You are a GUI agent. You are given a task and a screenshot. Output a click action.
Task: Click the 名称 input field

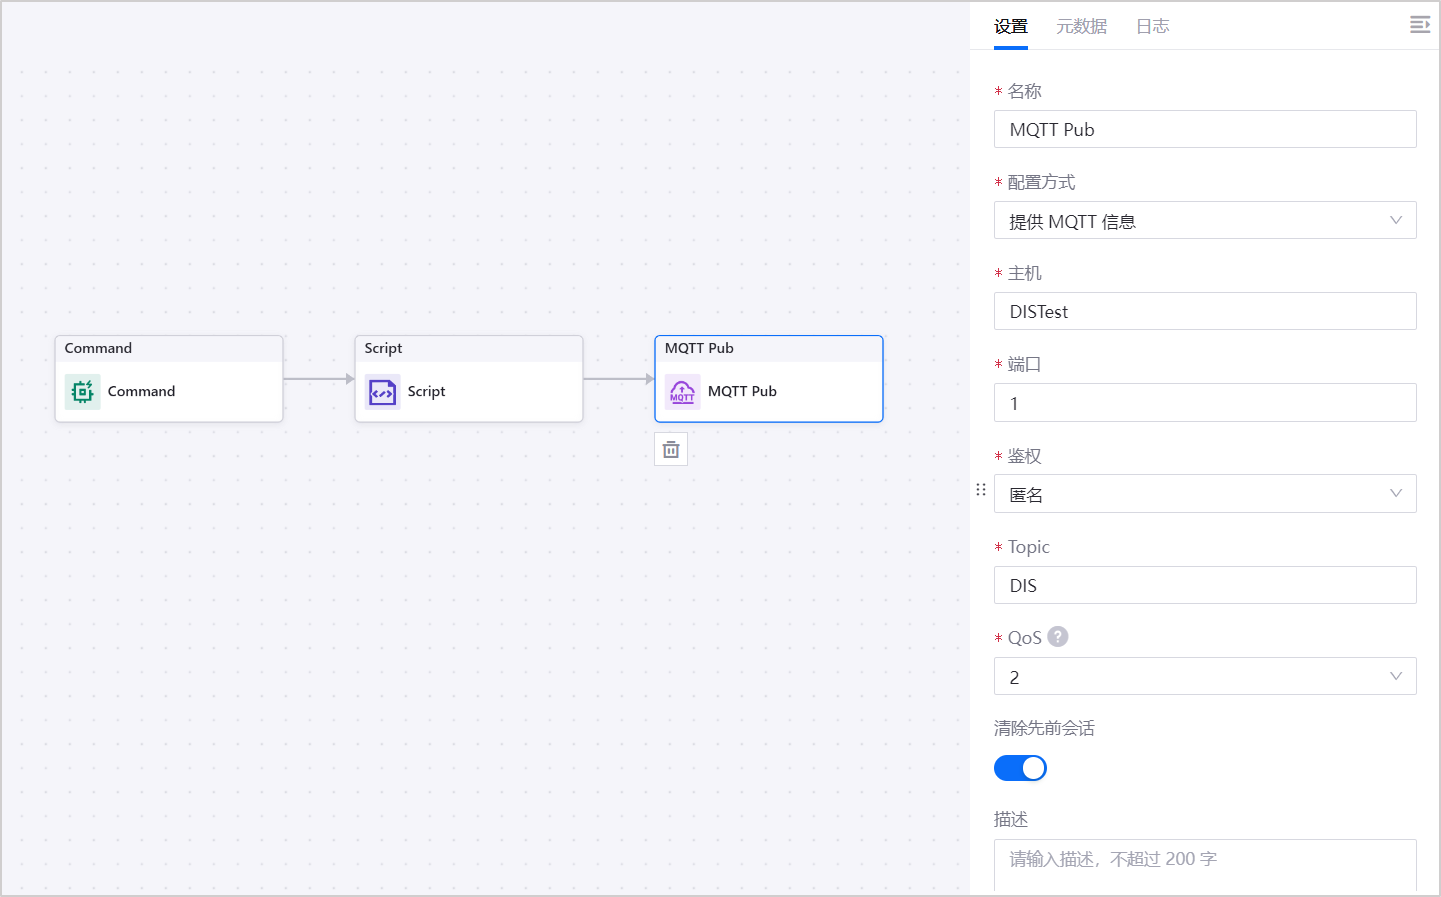1204,130
